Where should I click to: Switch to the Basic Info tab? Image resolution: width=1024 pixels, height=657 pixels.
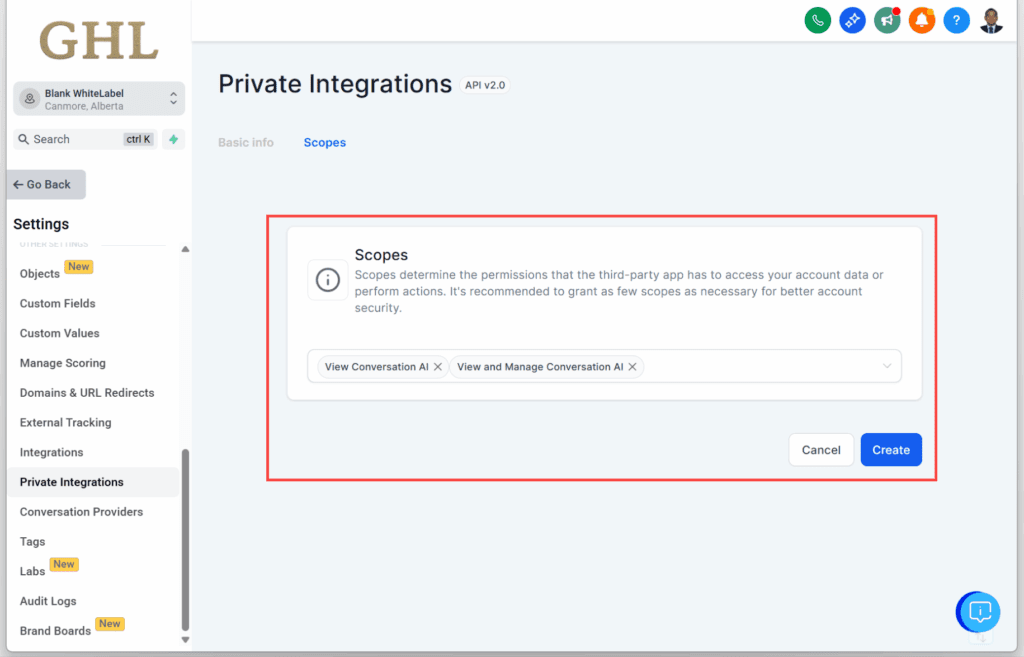click(246, 142)
